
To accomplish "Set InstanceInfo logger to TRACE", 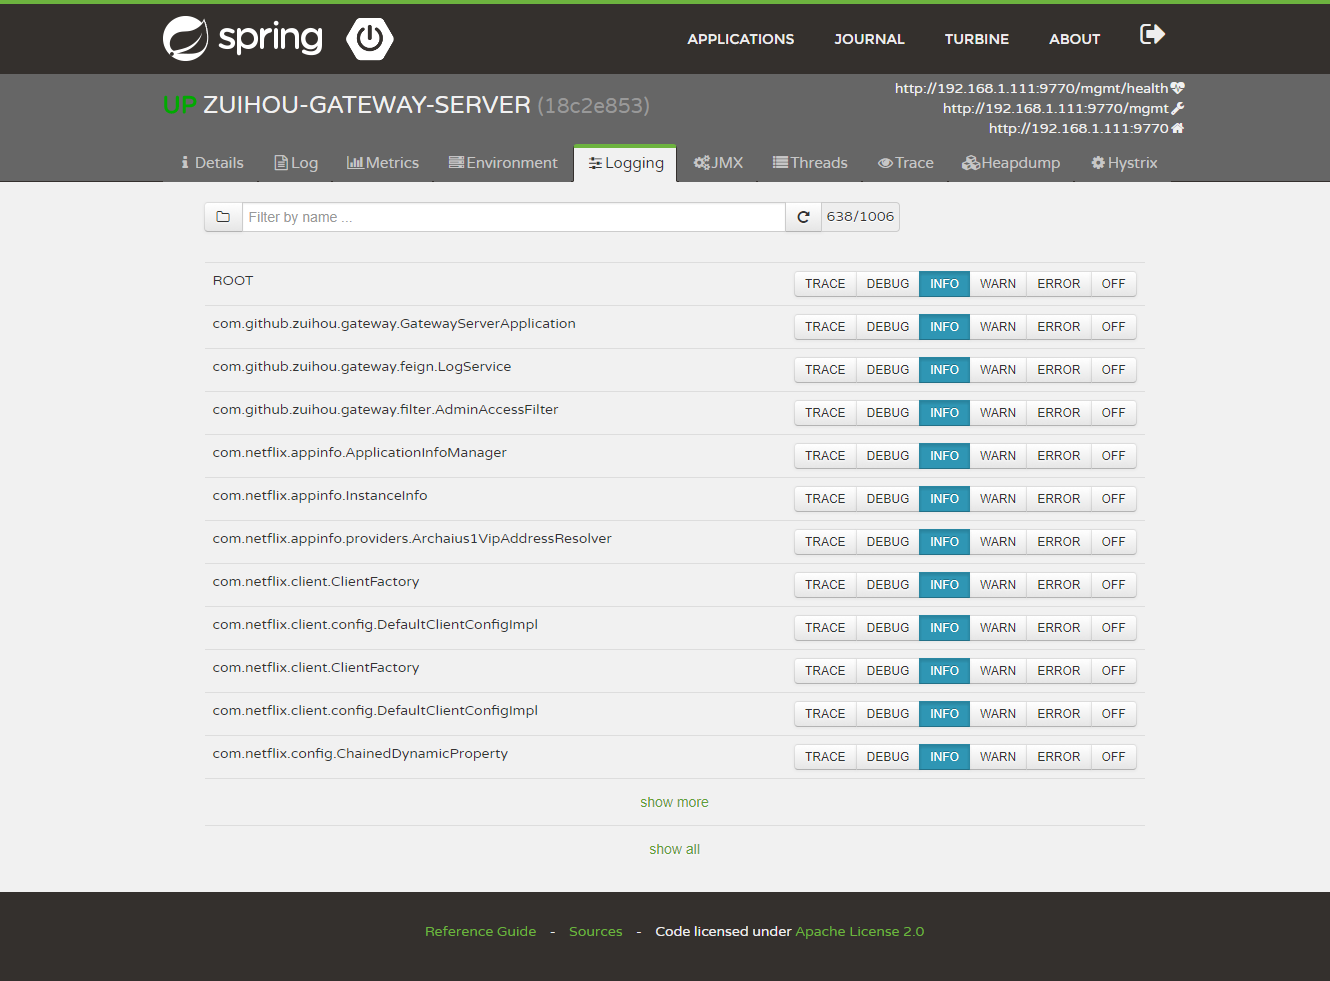I will [x=825, y=499].
